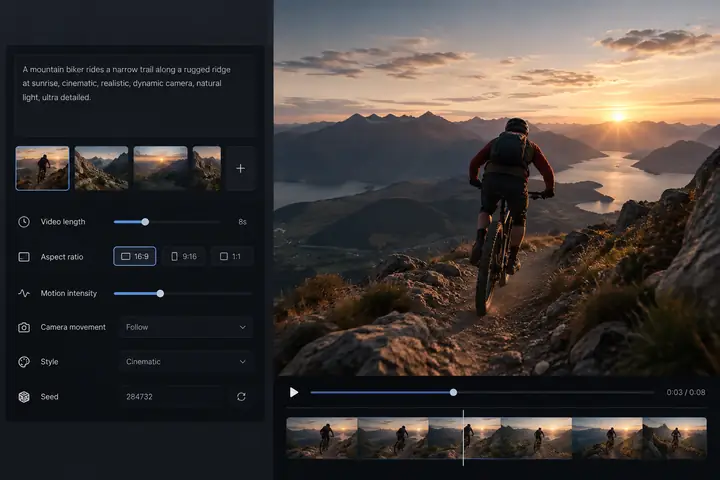
Task: Select the second rocky ridge thumbnail
Action: tap(101, 168)
